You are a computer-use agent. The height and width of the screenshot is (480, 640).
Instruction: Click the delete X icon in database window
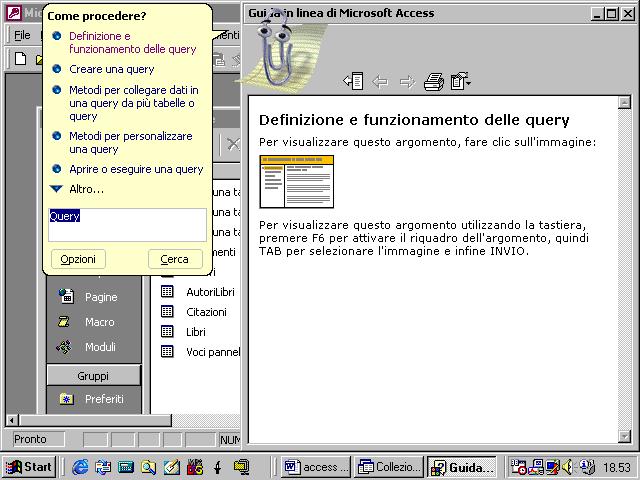(233, 144)
